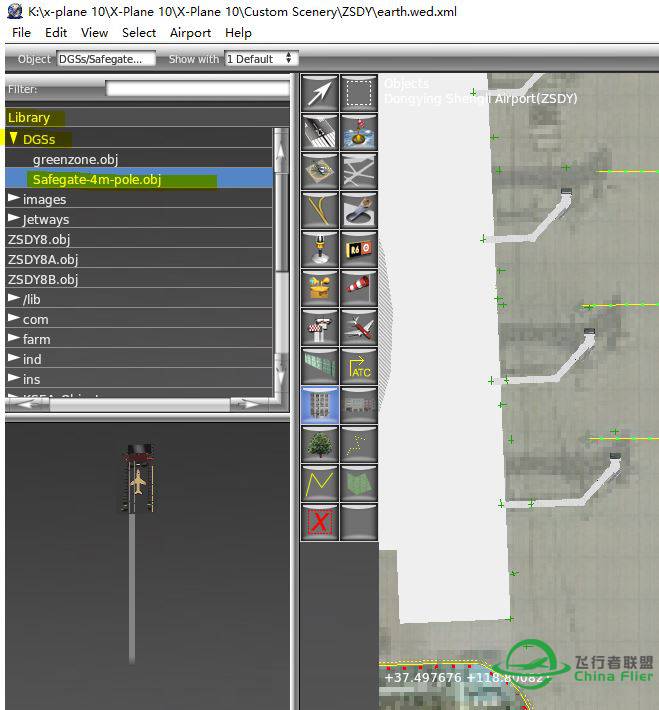The width and height of the screenshot is (659, 710).
Task: Open the Select menu
Action: point(139,33)
